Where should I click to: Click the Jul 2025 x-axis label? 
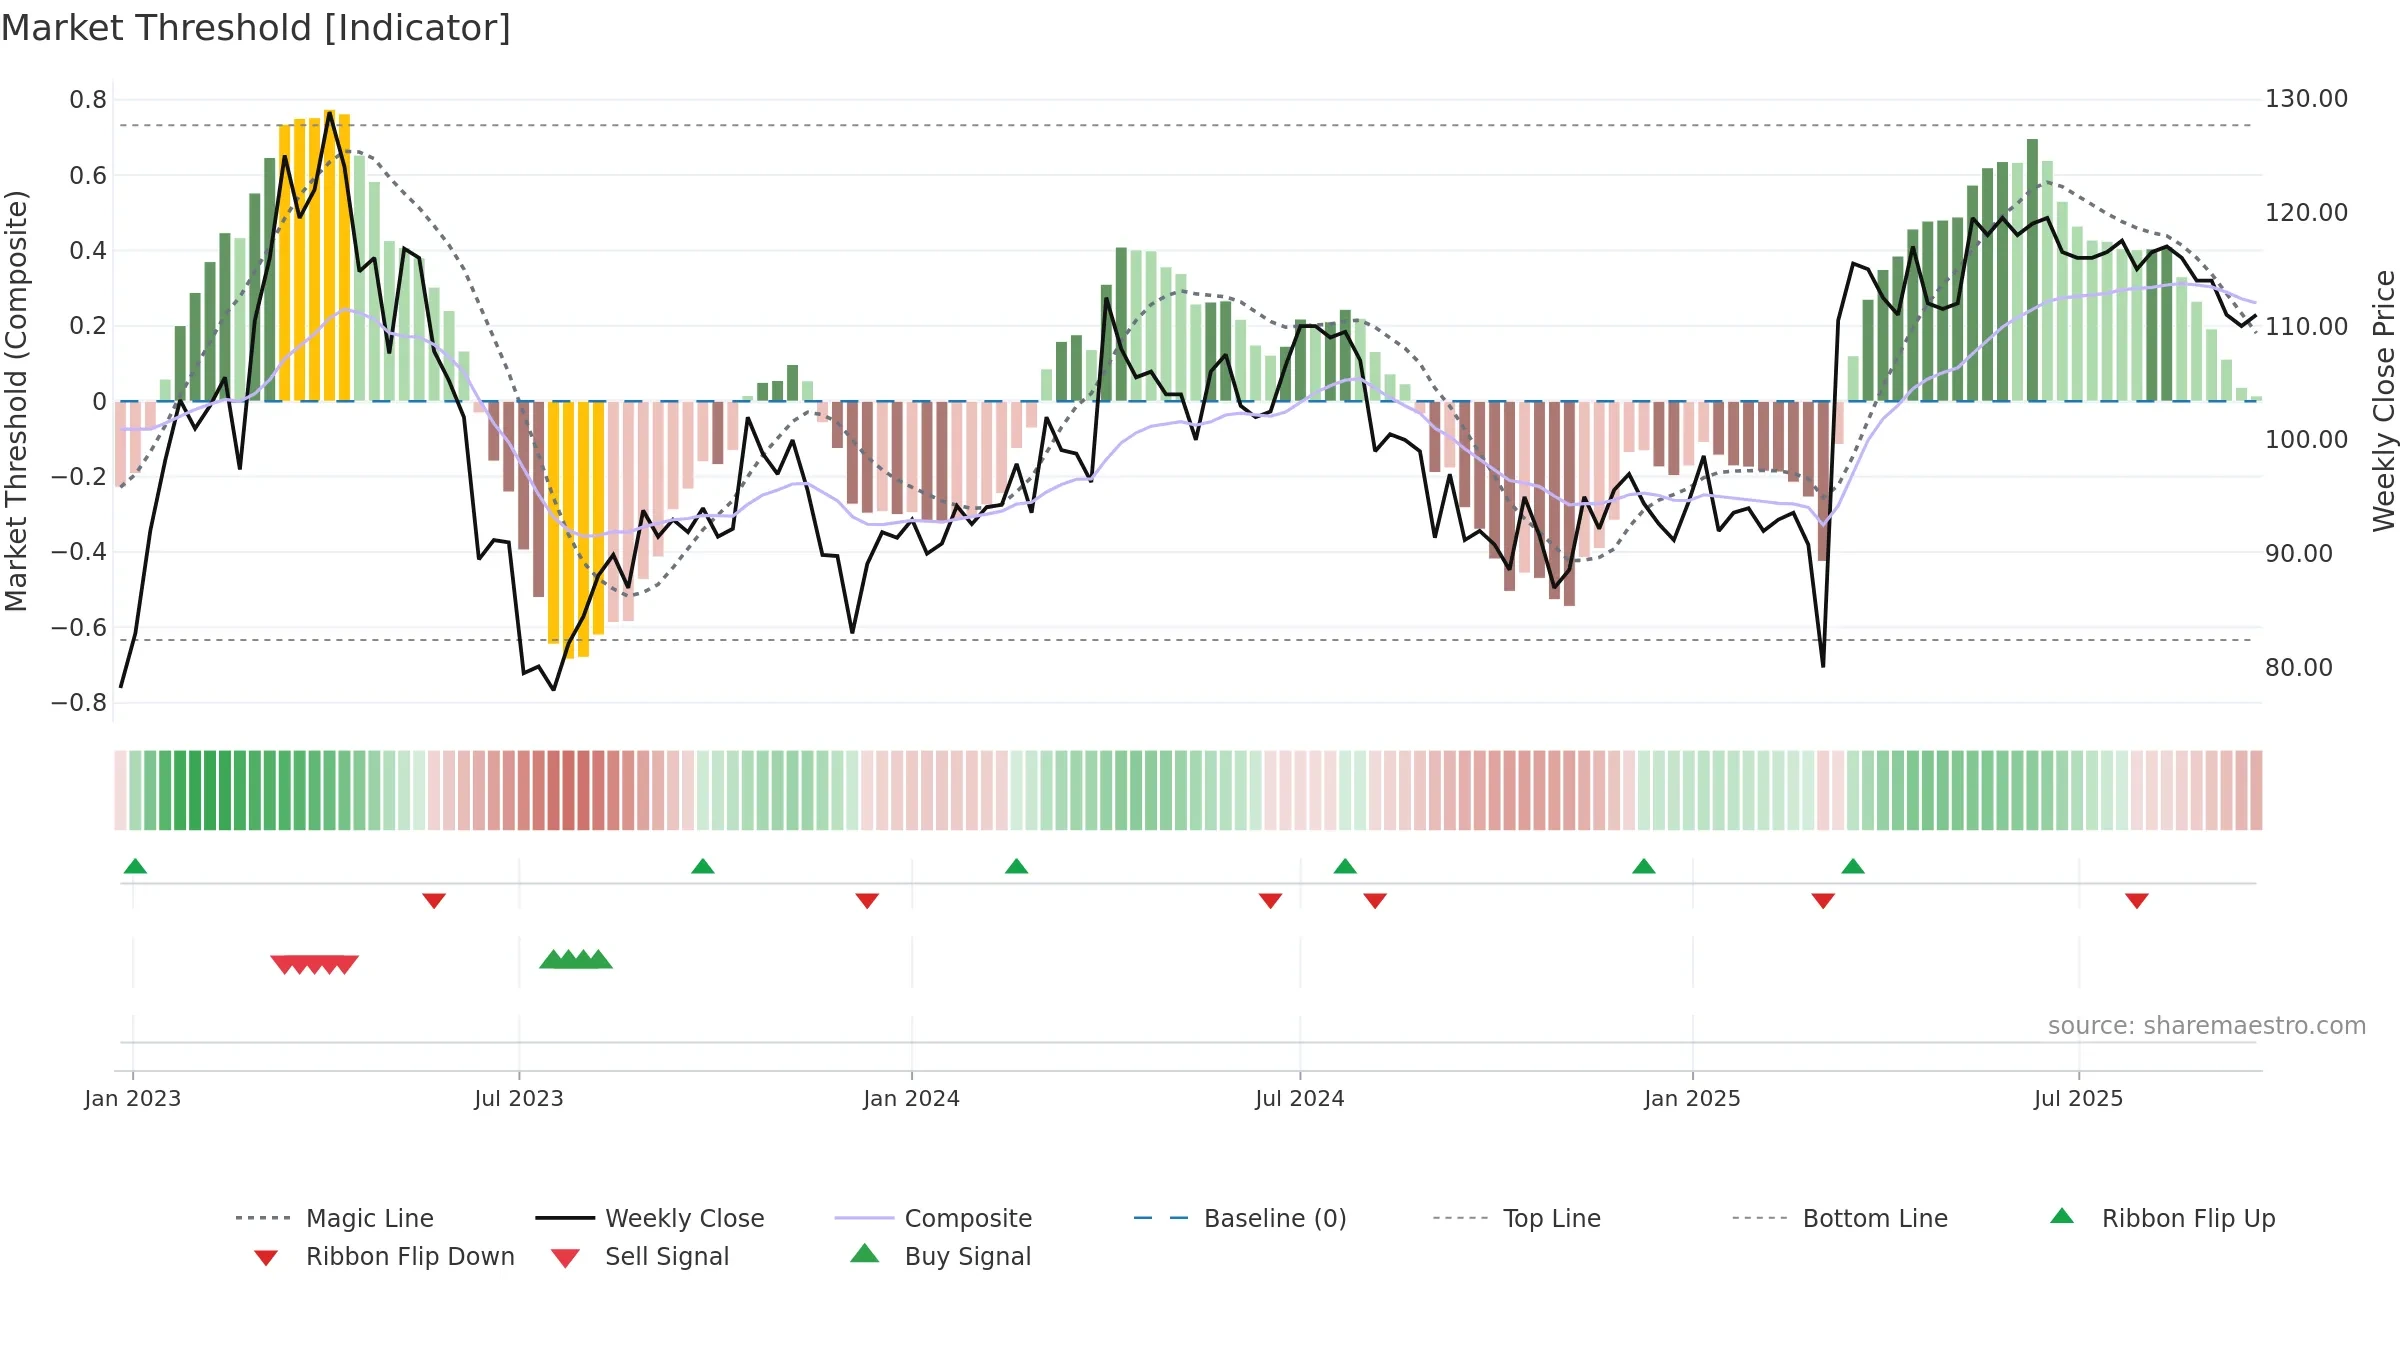pyautogui.click(x=2079, y=1099)
